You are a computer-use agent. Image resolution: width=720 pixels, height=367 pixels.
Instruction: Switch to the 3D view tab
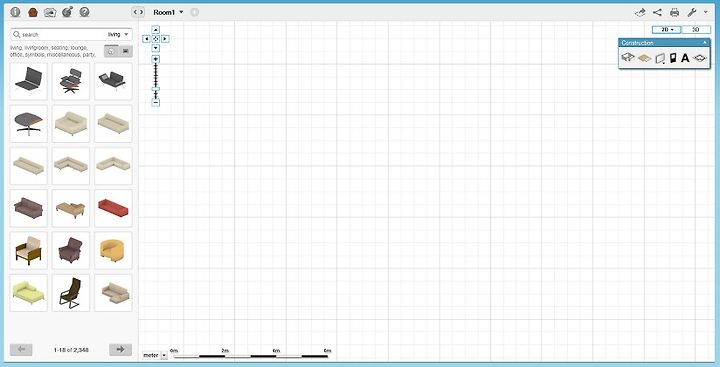[x=696, y=29]
